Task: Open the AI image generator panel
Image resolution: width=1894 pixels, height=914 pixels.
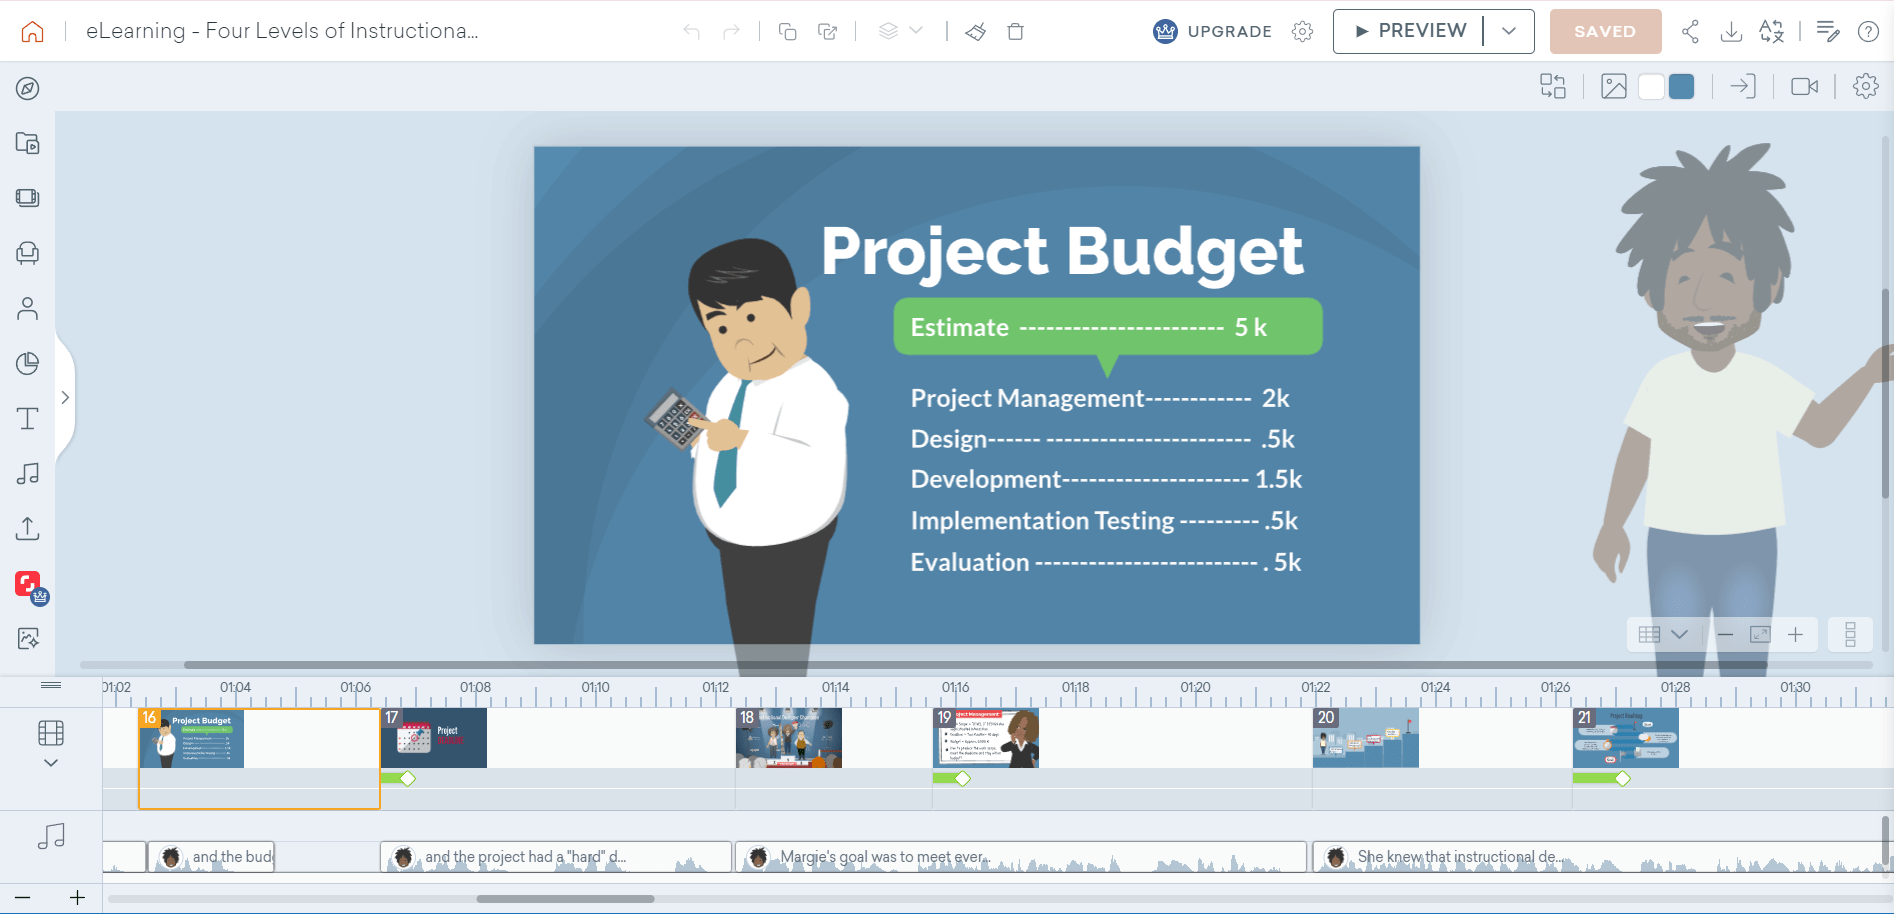Action: (x=28, y=638)
